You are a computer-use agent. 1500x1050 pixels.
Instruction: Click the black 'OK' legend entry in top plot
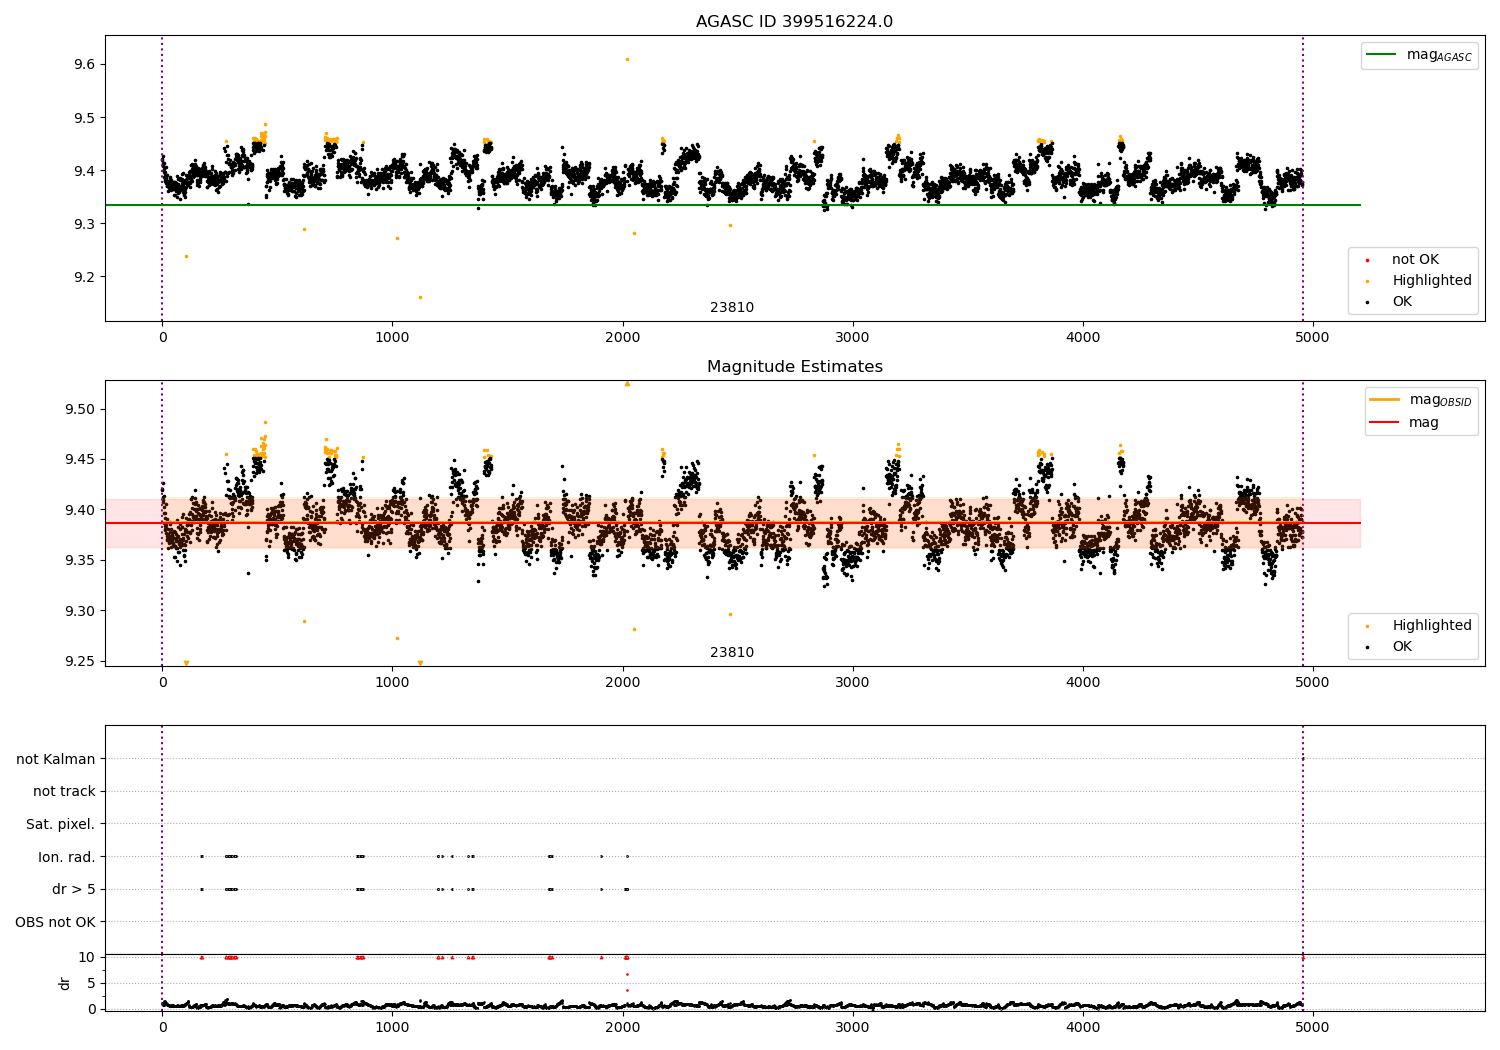1402,302
